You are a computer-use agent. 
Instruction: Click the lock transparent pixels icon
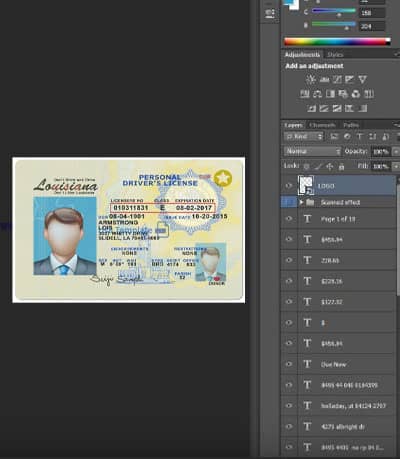click(307, 166)
